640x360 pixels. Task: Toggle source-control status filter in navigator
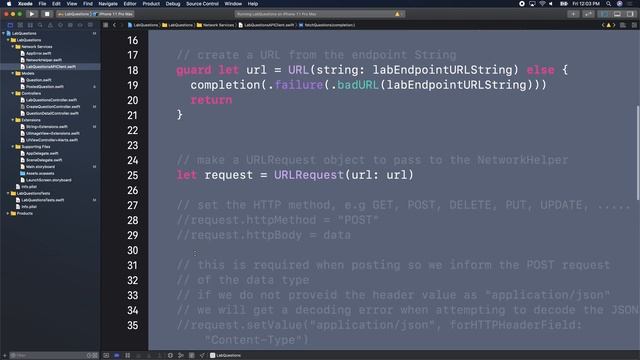[x=95, y=356]
